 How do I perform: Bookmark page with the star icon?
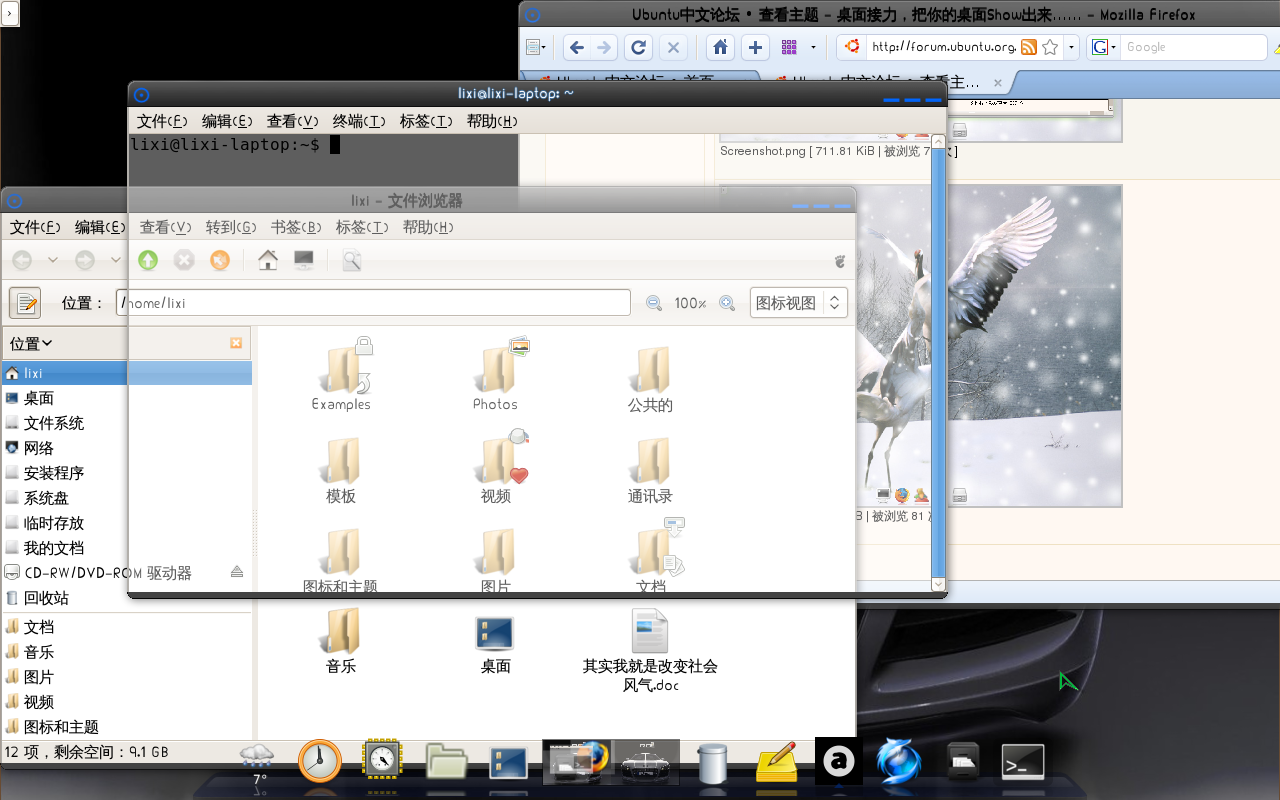click(x=1050, y=47)
